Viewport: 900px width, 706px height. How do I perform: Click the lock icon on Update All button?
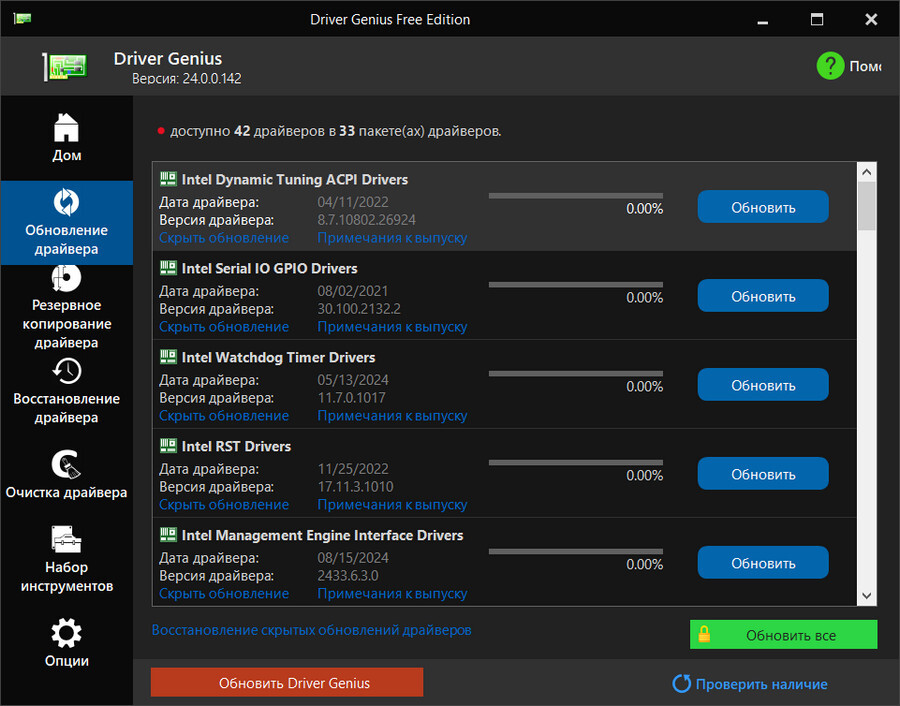[x=704, y=634]
